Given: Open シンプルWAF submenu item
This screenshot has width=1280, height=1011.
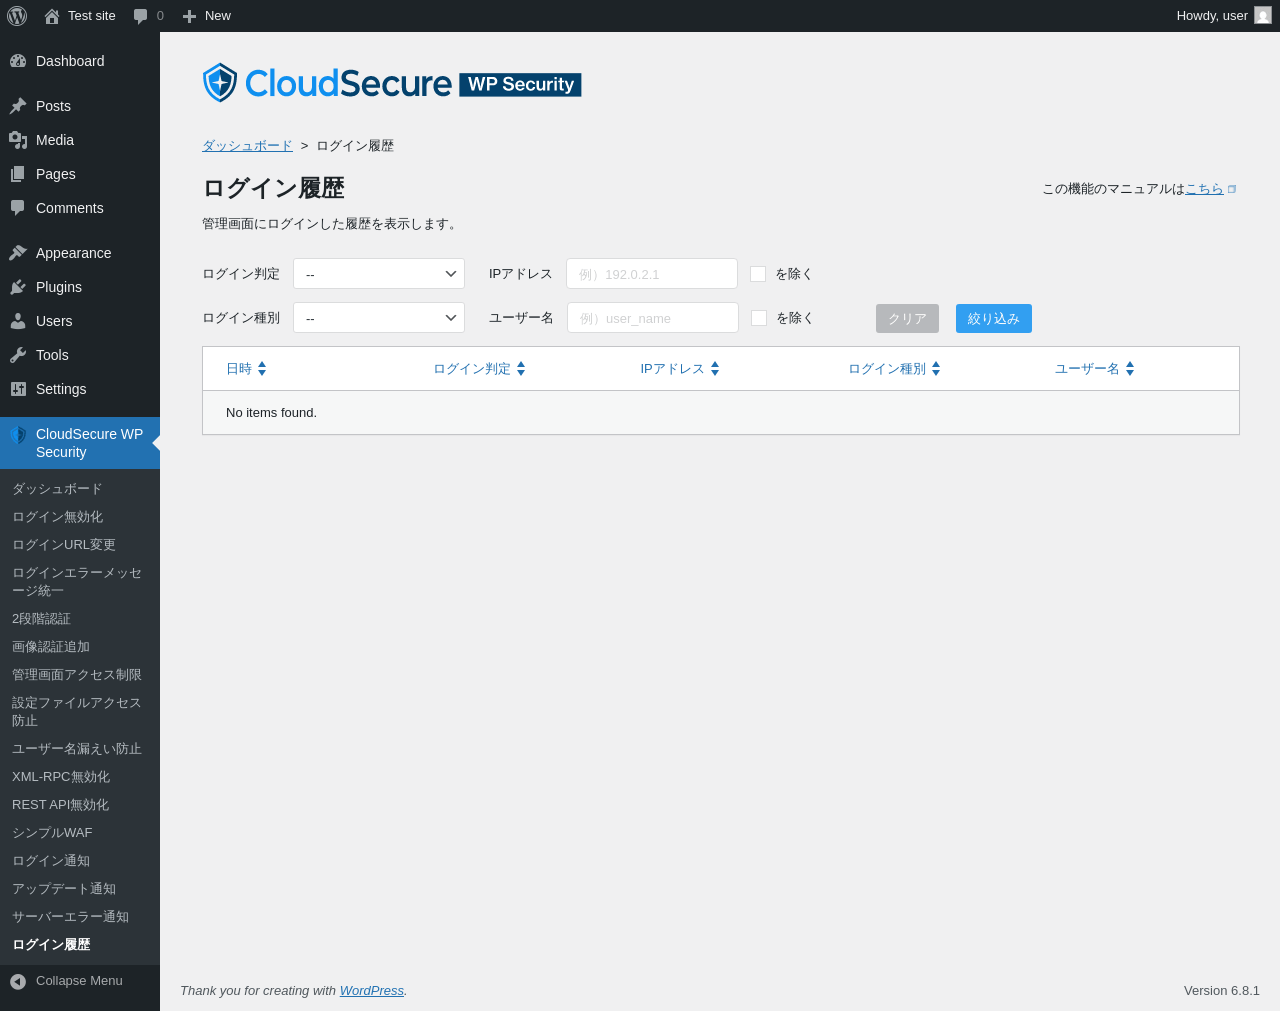Looking at the screenshot, I should [52, 833].
